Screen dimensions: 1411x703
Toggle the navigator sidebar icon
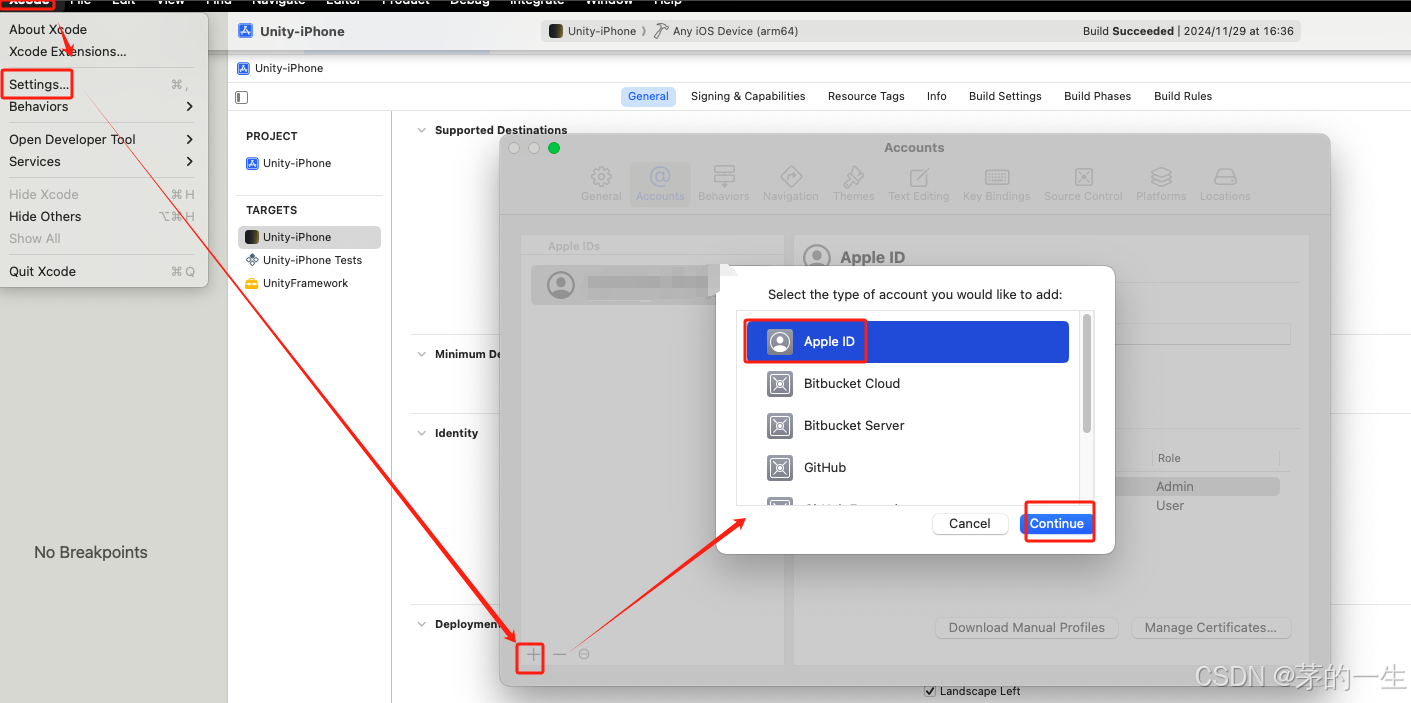pos(241,97)
